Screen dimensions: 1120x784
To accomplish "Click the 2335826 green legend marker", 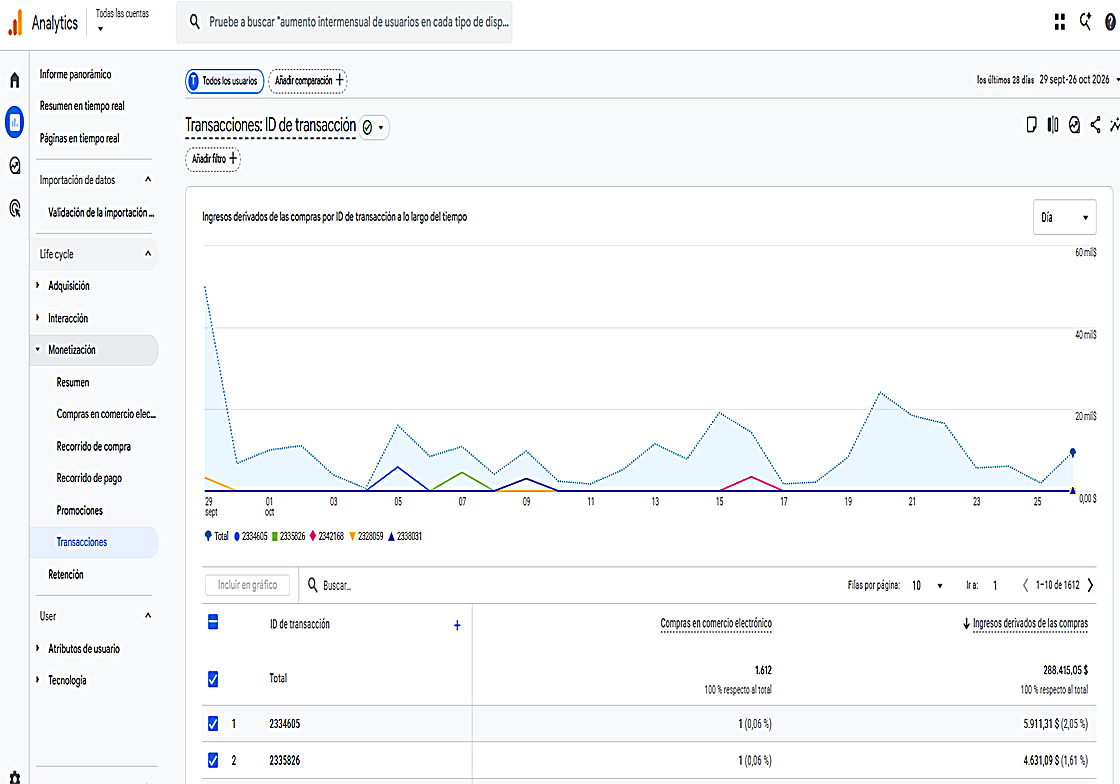I will point(275,536).
